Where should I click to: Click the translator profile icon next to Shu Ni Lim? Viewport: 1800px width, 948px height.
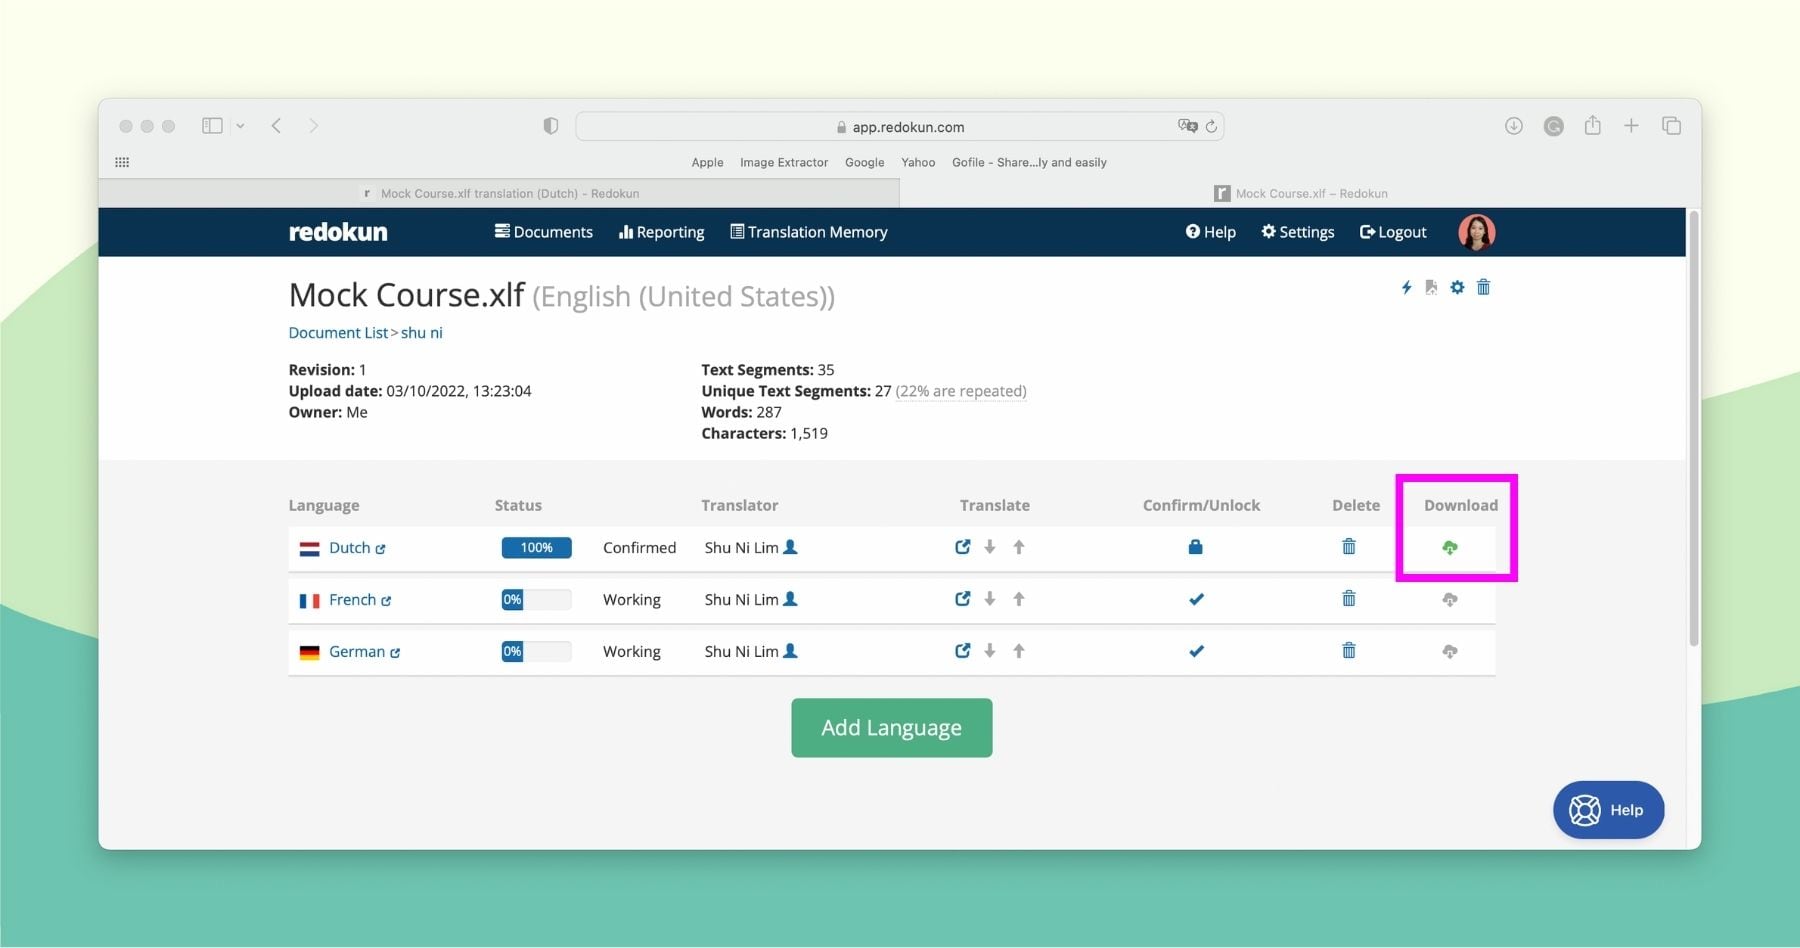790,547
